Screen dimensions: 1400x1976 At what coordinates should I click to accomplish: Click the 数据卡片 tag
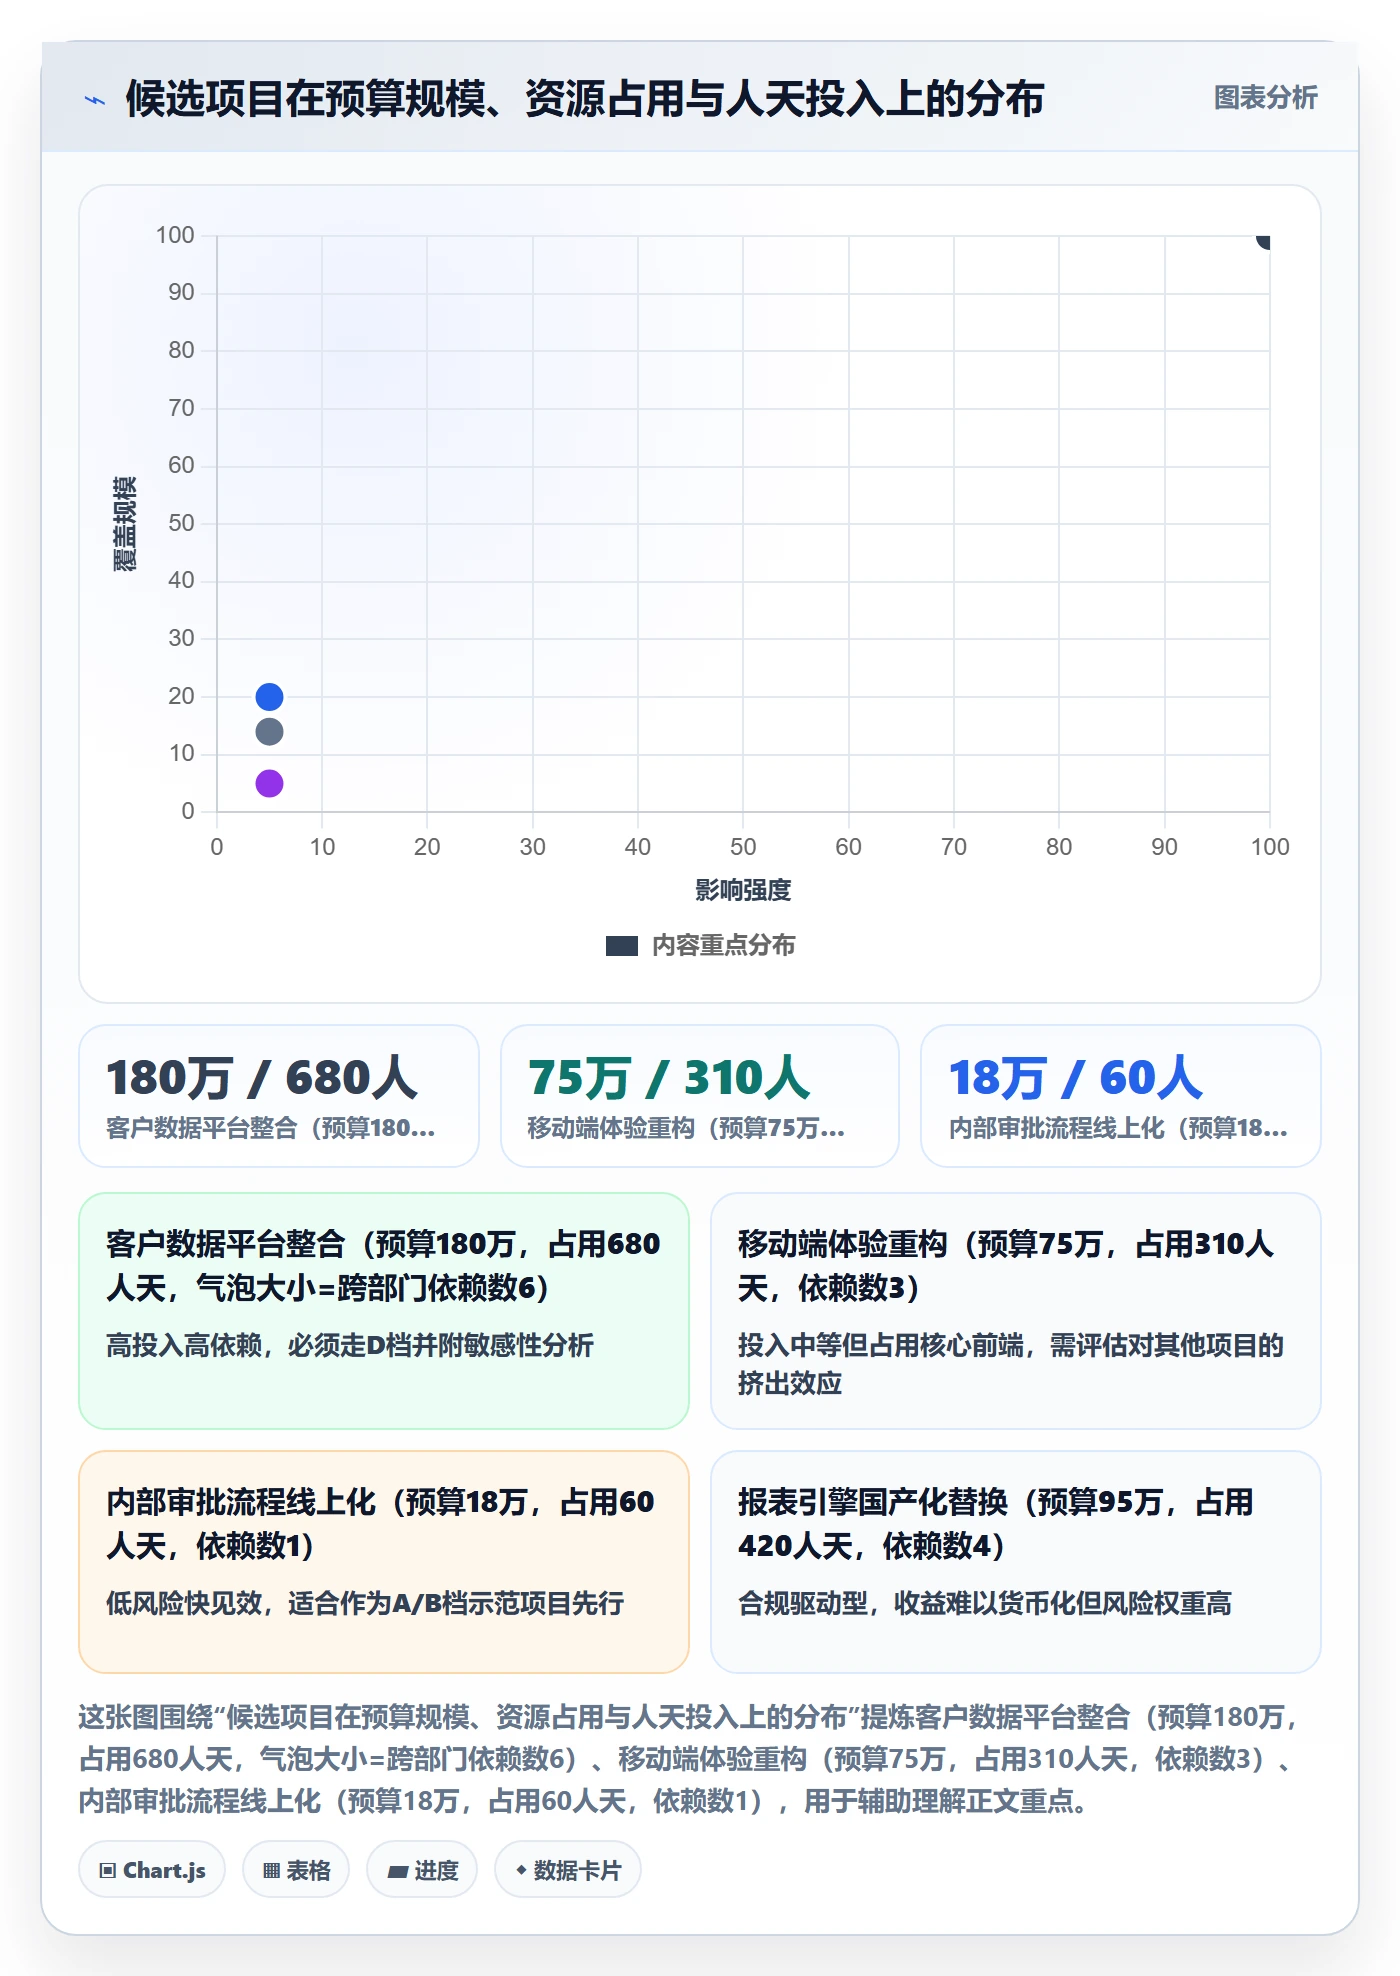568,1870
